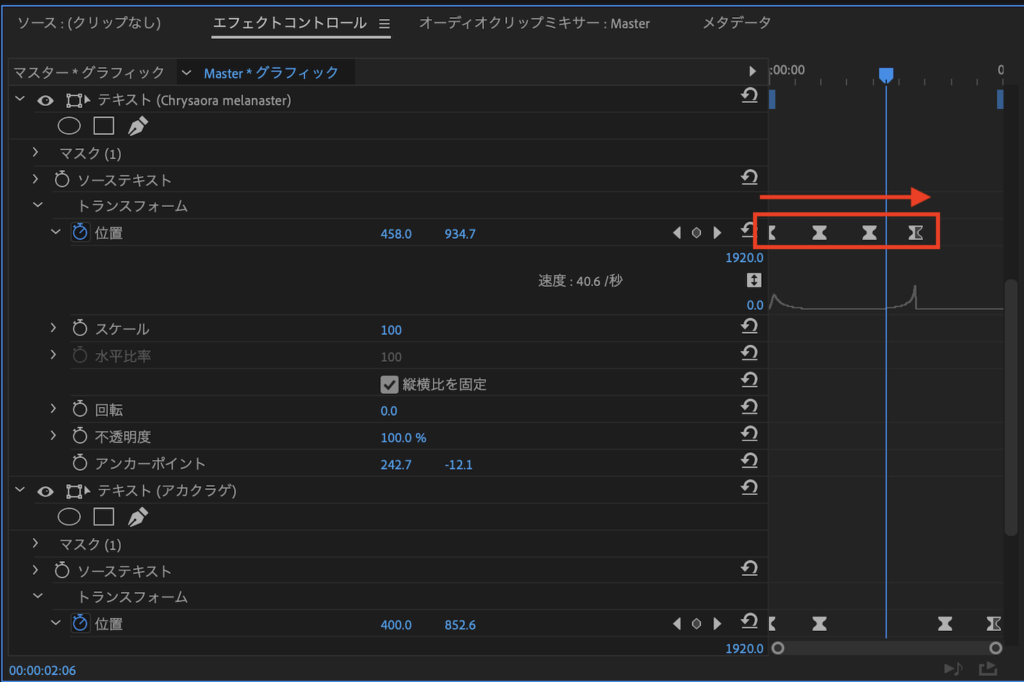Reset first ソーステキスト parameter
The width and height of the screenshot is (1024, 682).
(x=749, y=177)
